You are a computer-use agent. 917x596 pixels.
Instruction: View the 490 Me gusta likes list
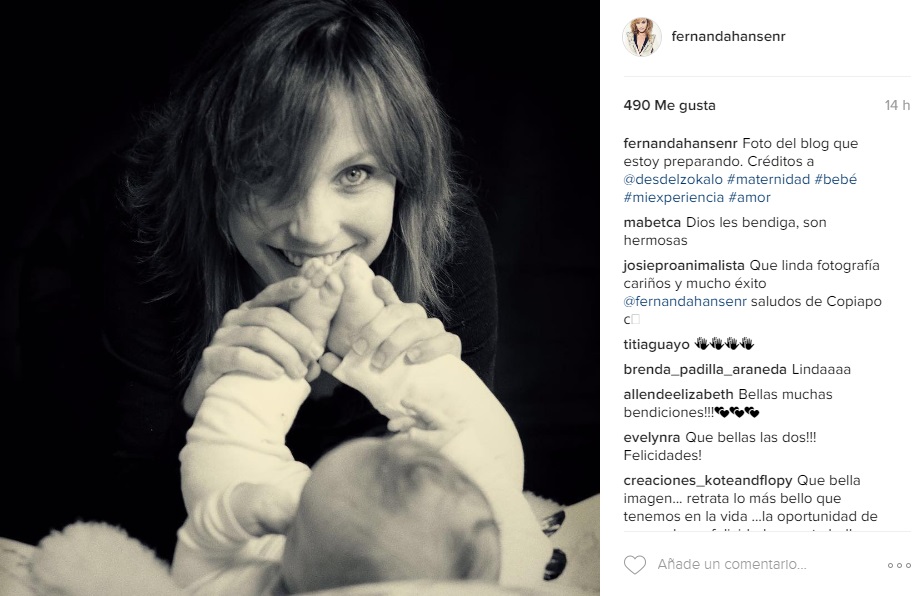click(670, 105)
